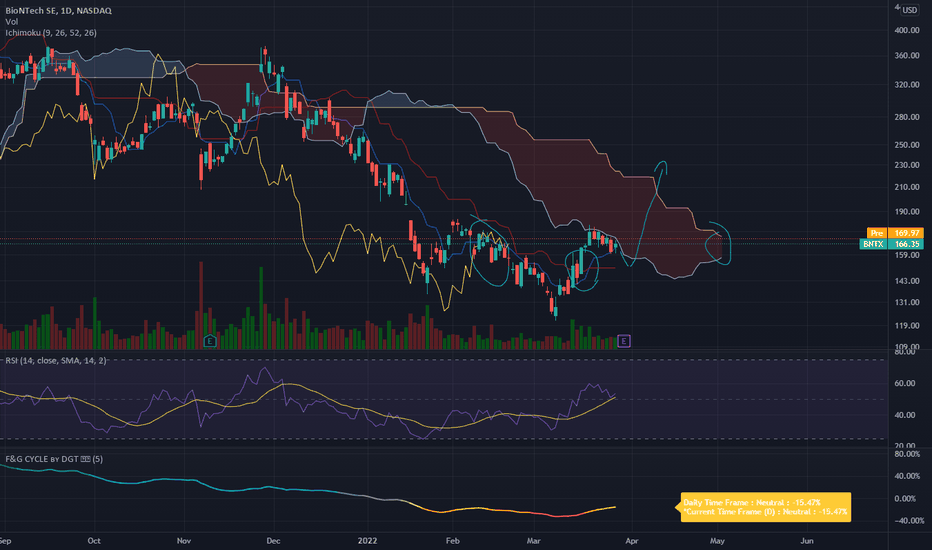This screenshot has height=550, width=932.
Task: Click the BNTX 166.35 price label
Action: point(891,244)
